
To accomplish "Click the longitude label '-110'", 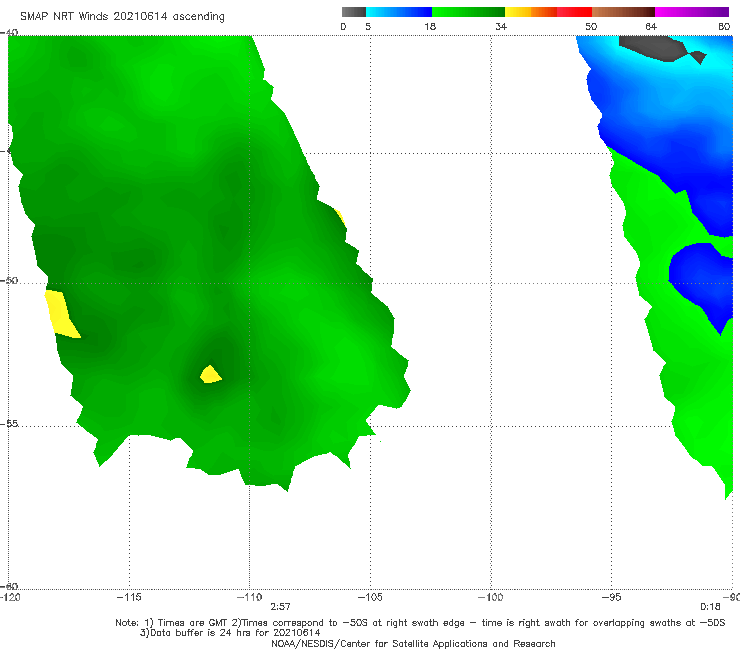I will pos(249,597).
